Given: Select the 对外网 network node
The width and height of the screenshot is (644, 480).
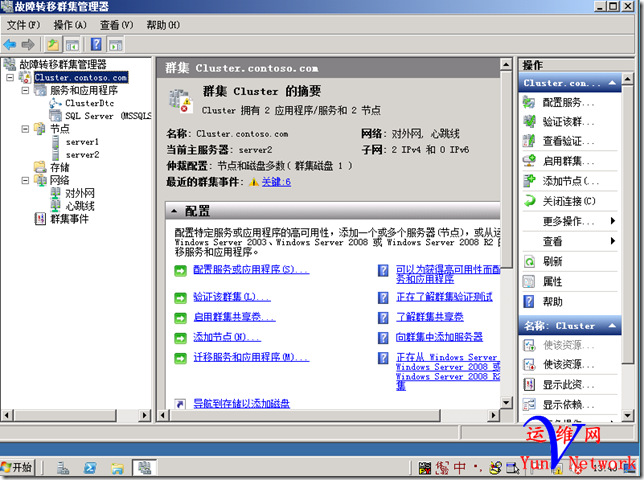Looking at the screenshot, I should (80, 193).
